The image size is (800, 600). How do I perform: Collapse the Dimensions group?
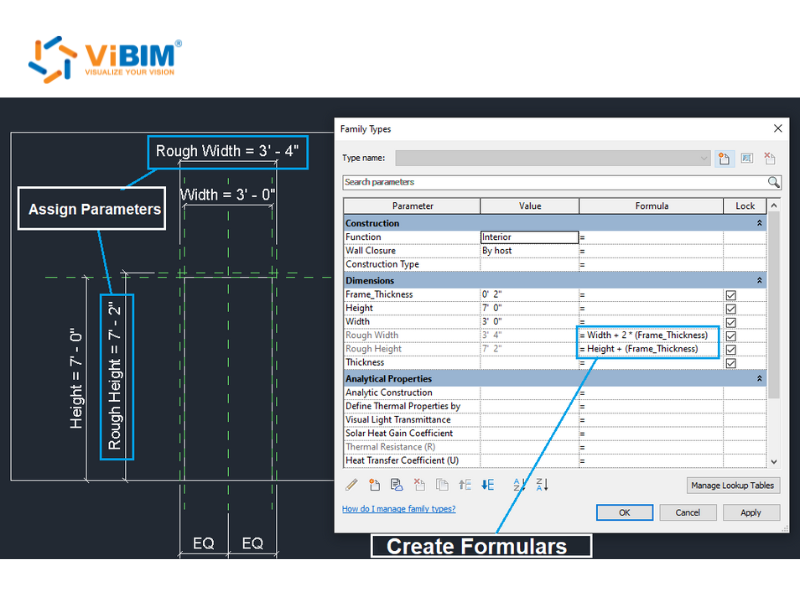click(x=759, y=281)
